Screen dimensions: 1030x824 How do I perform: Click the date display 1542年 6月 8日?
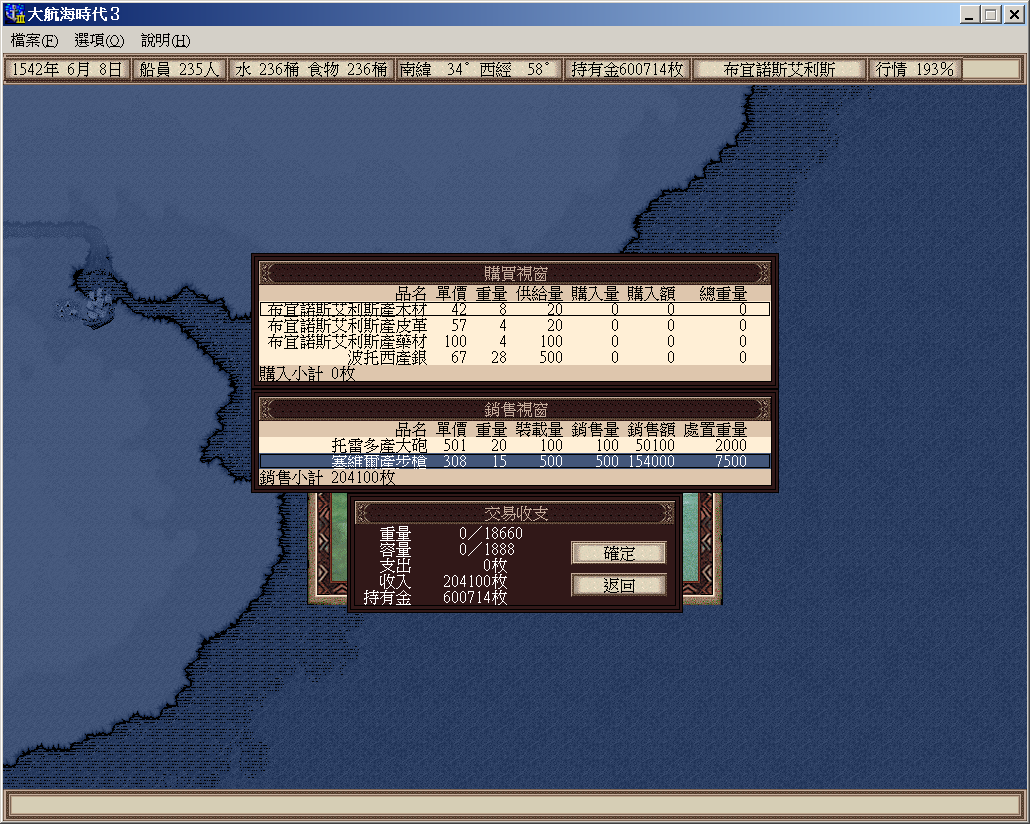point(67,70)
